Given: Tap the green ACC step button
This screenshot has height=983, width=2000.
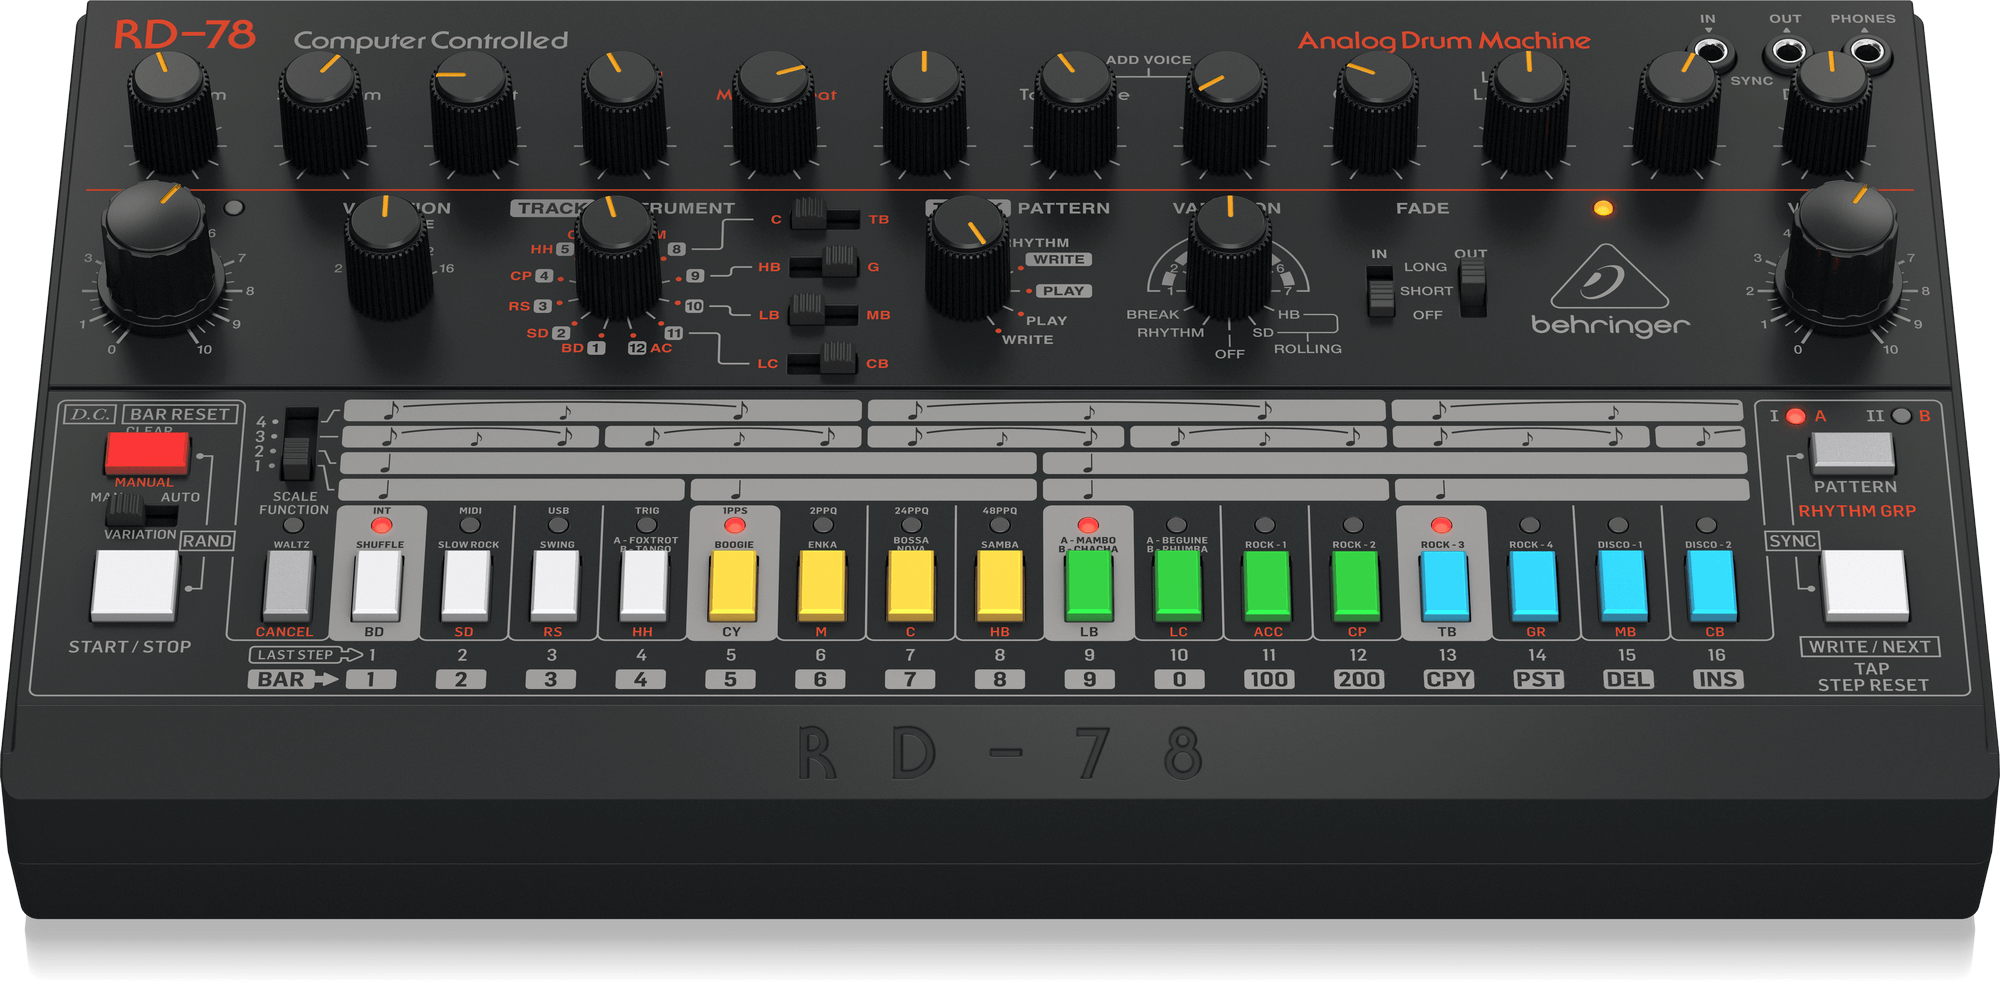Looking at the screenshot, I should 1267,586.
